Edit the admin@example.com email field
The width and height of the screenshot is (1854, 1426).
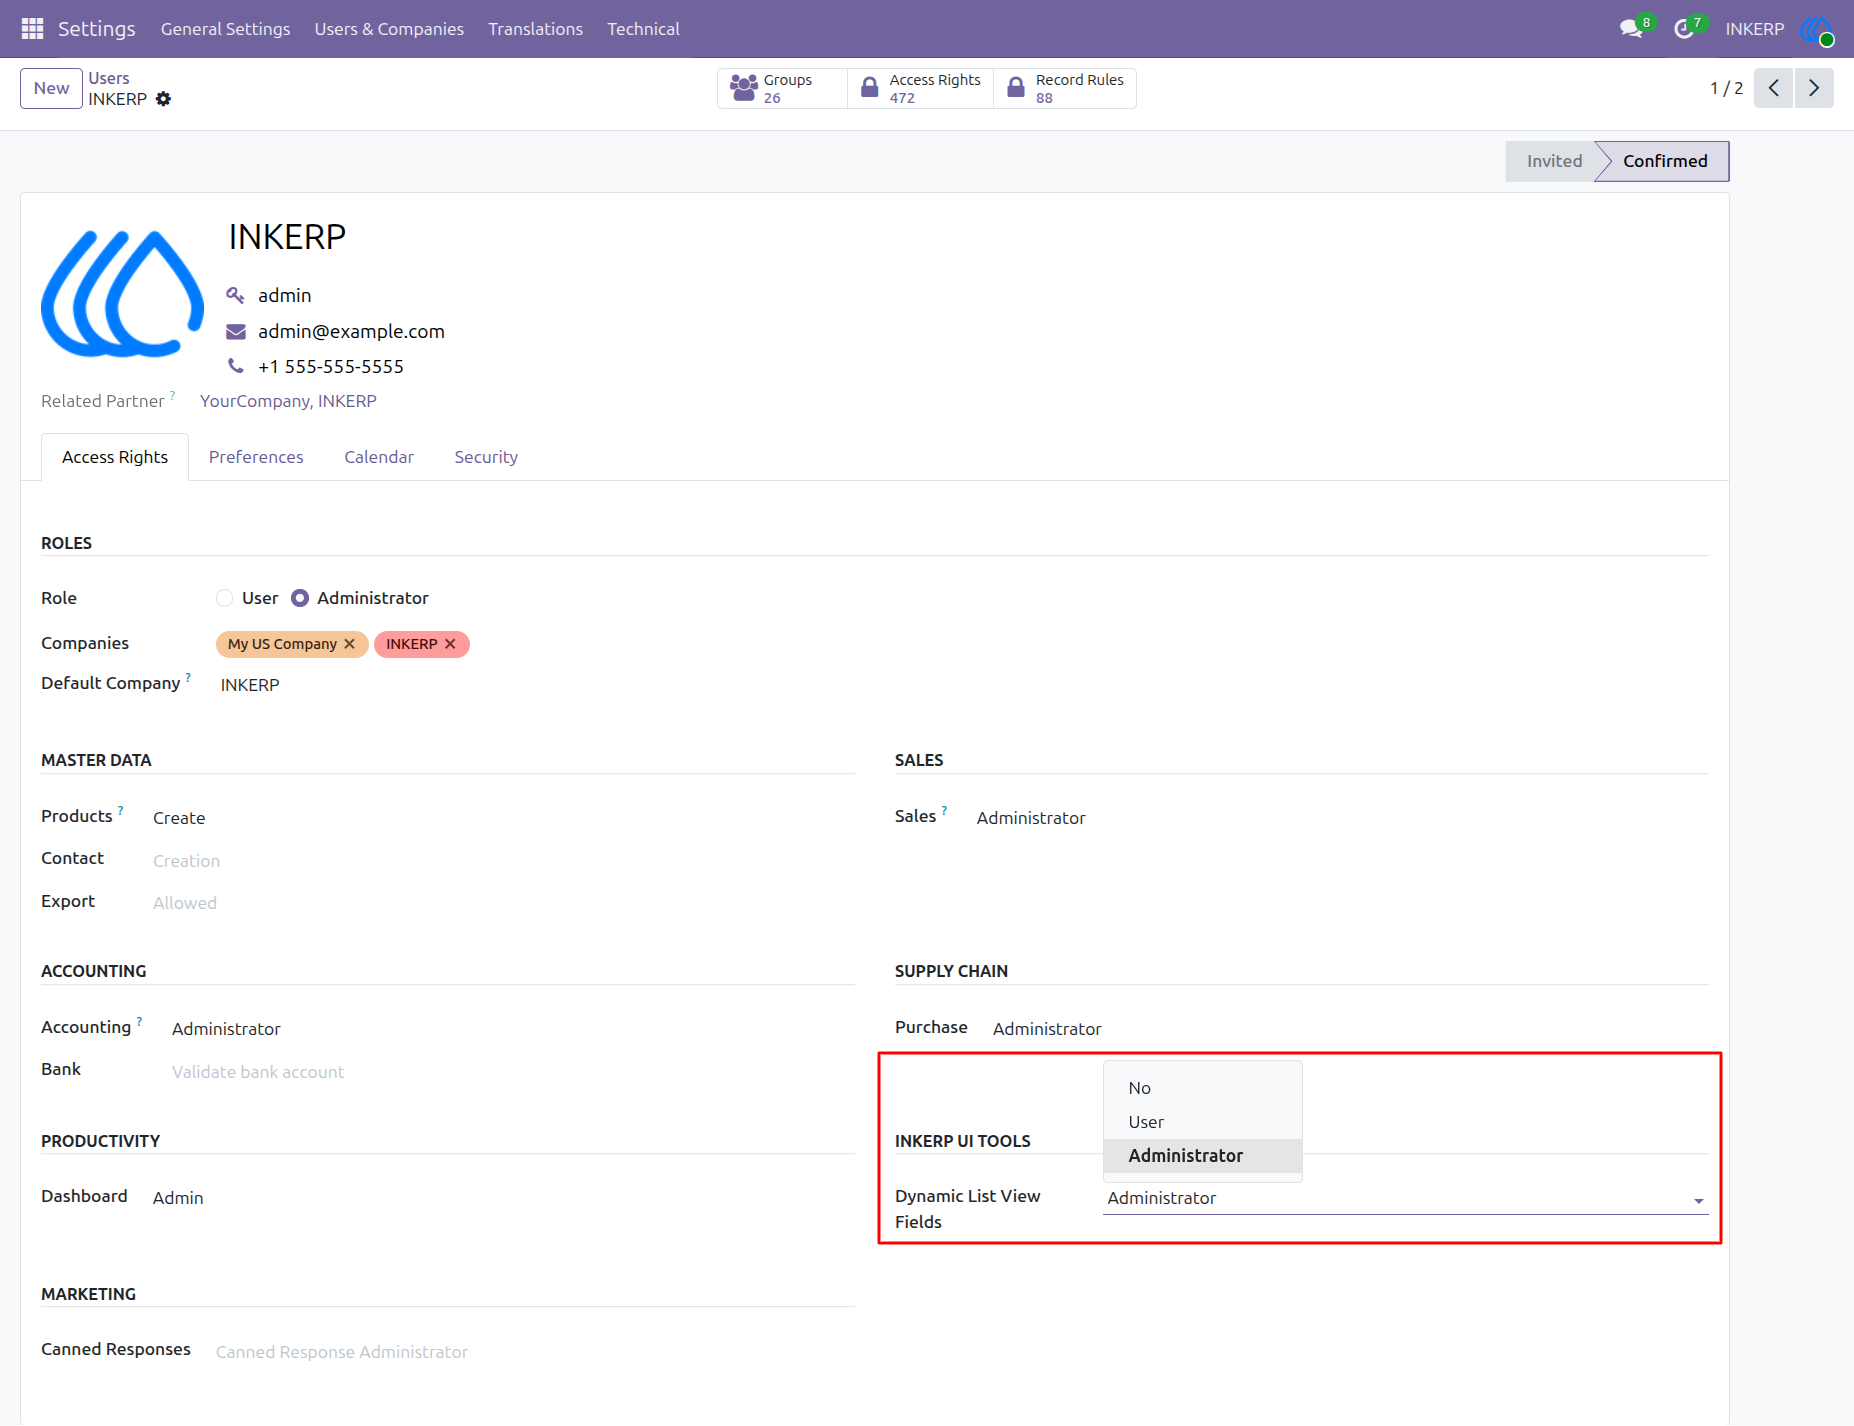coord(351,331)
